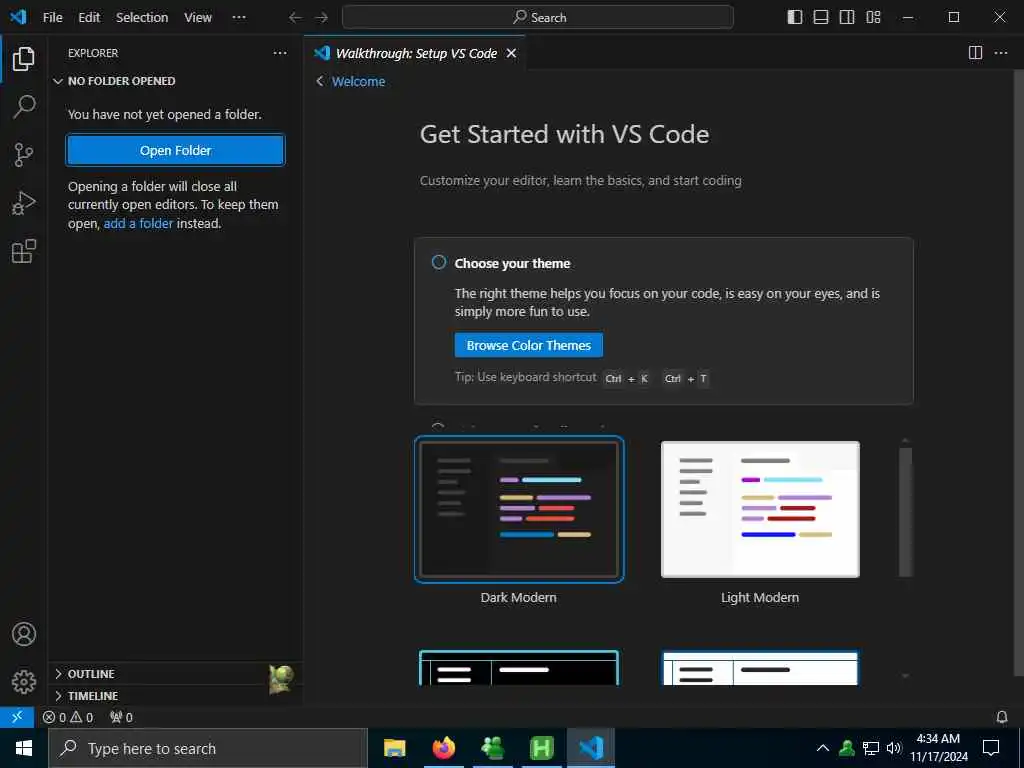Click Go Back arrow in title bar
The height and width of the screenshot is (768, 1024).
tap(295, 18)
